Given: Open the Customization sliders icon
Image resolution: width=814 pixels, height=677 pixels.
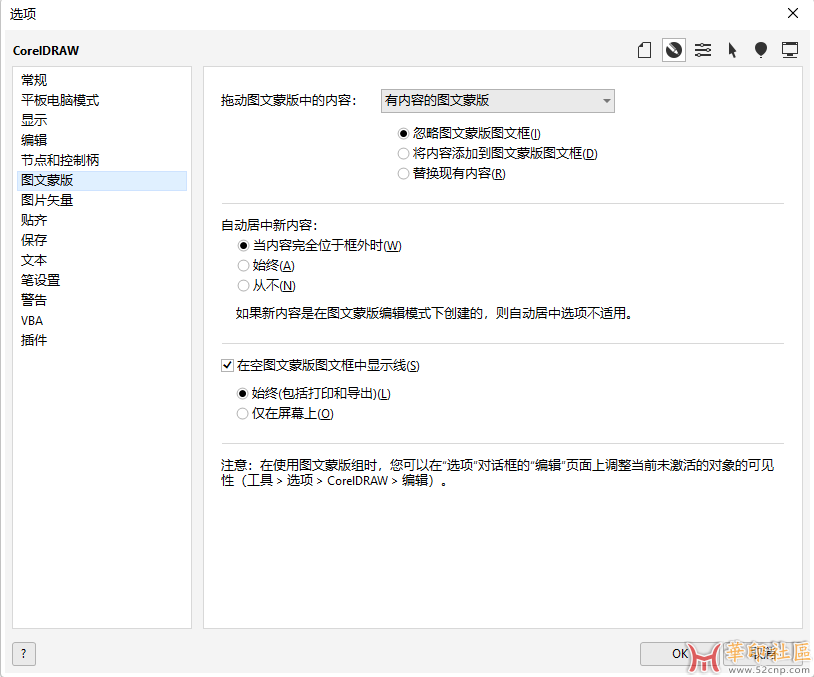Looking at the screenshot, I should tap(703, 50).
